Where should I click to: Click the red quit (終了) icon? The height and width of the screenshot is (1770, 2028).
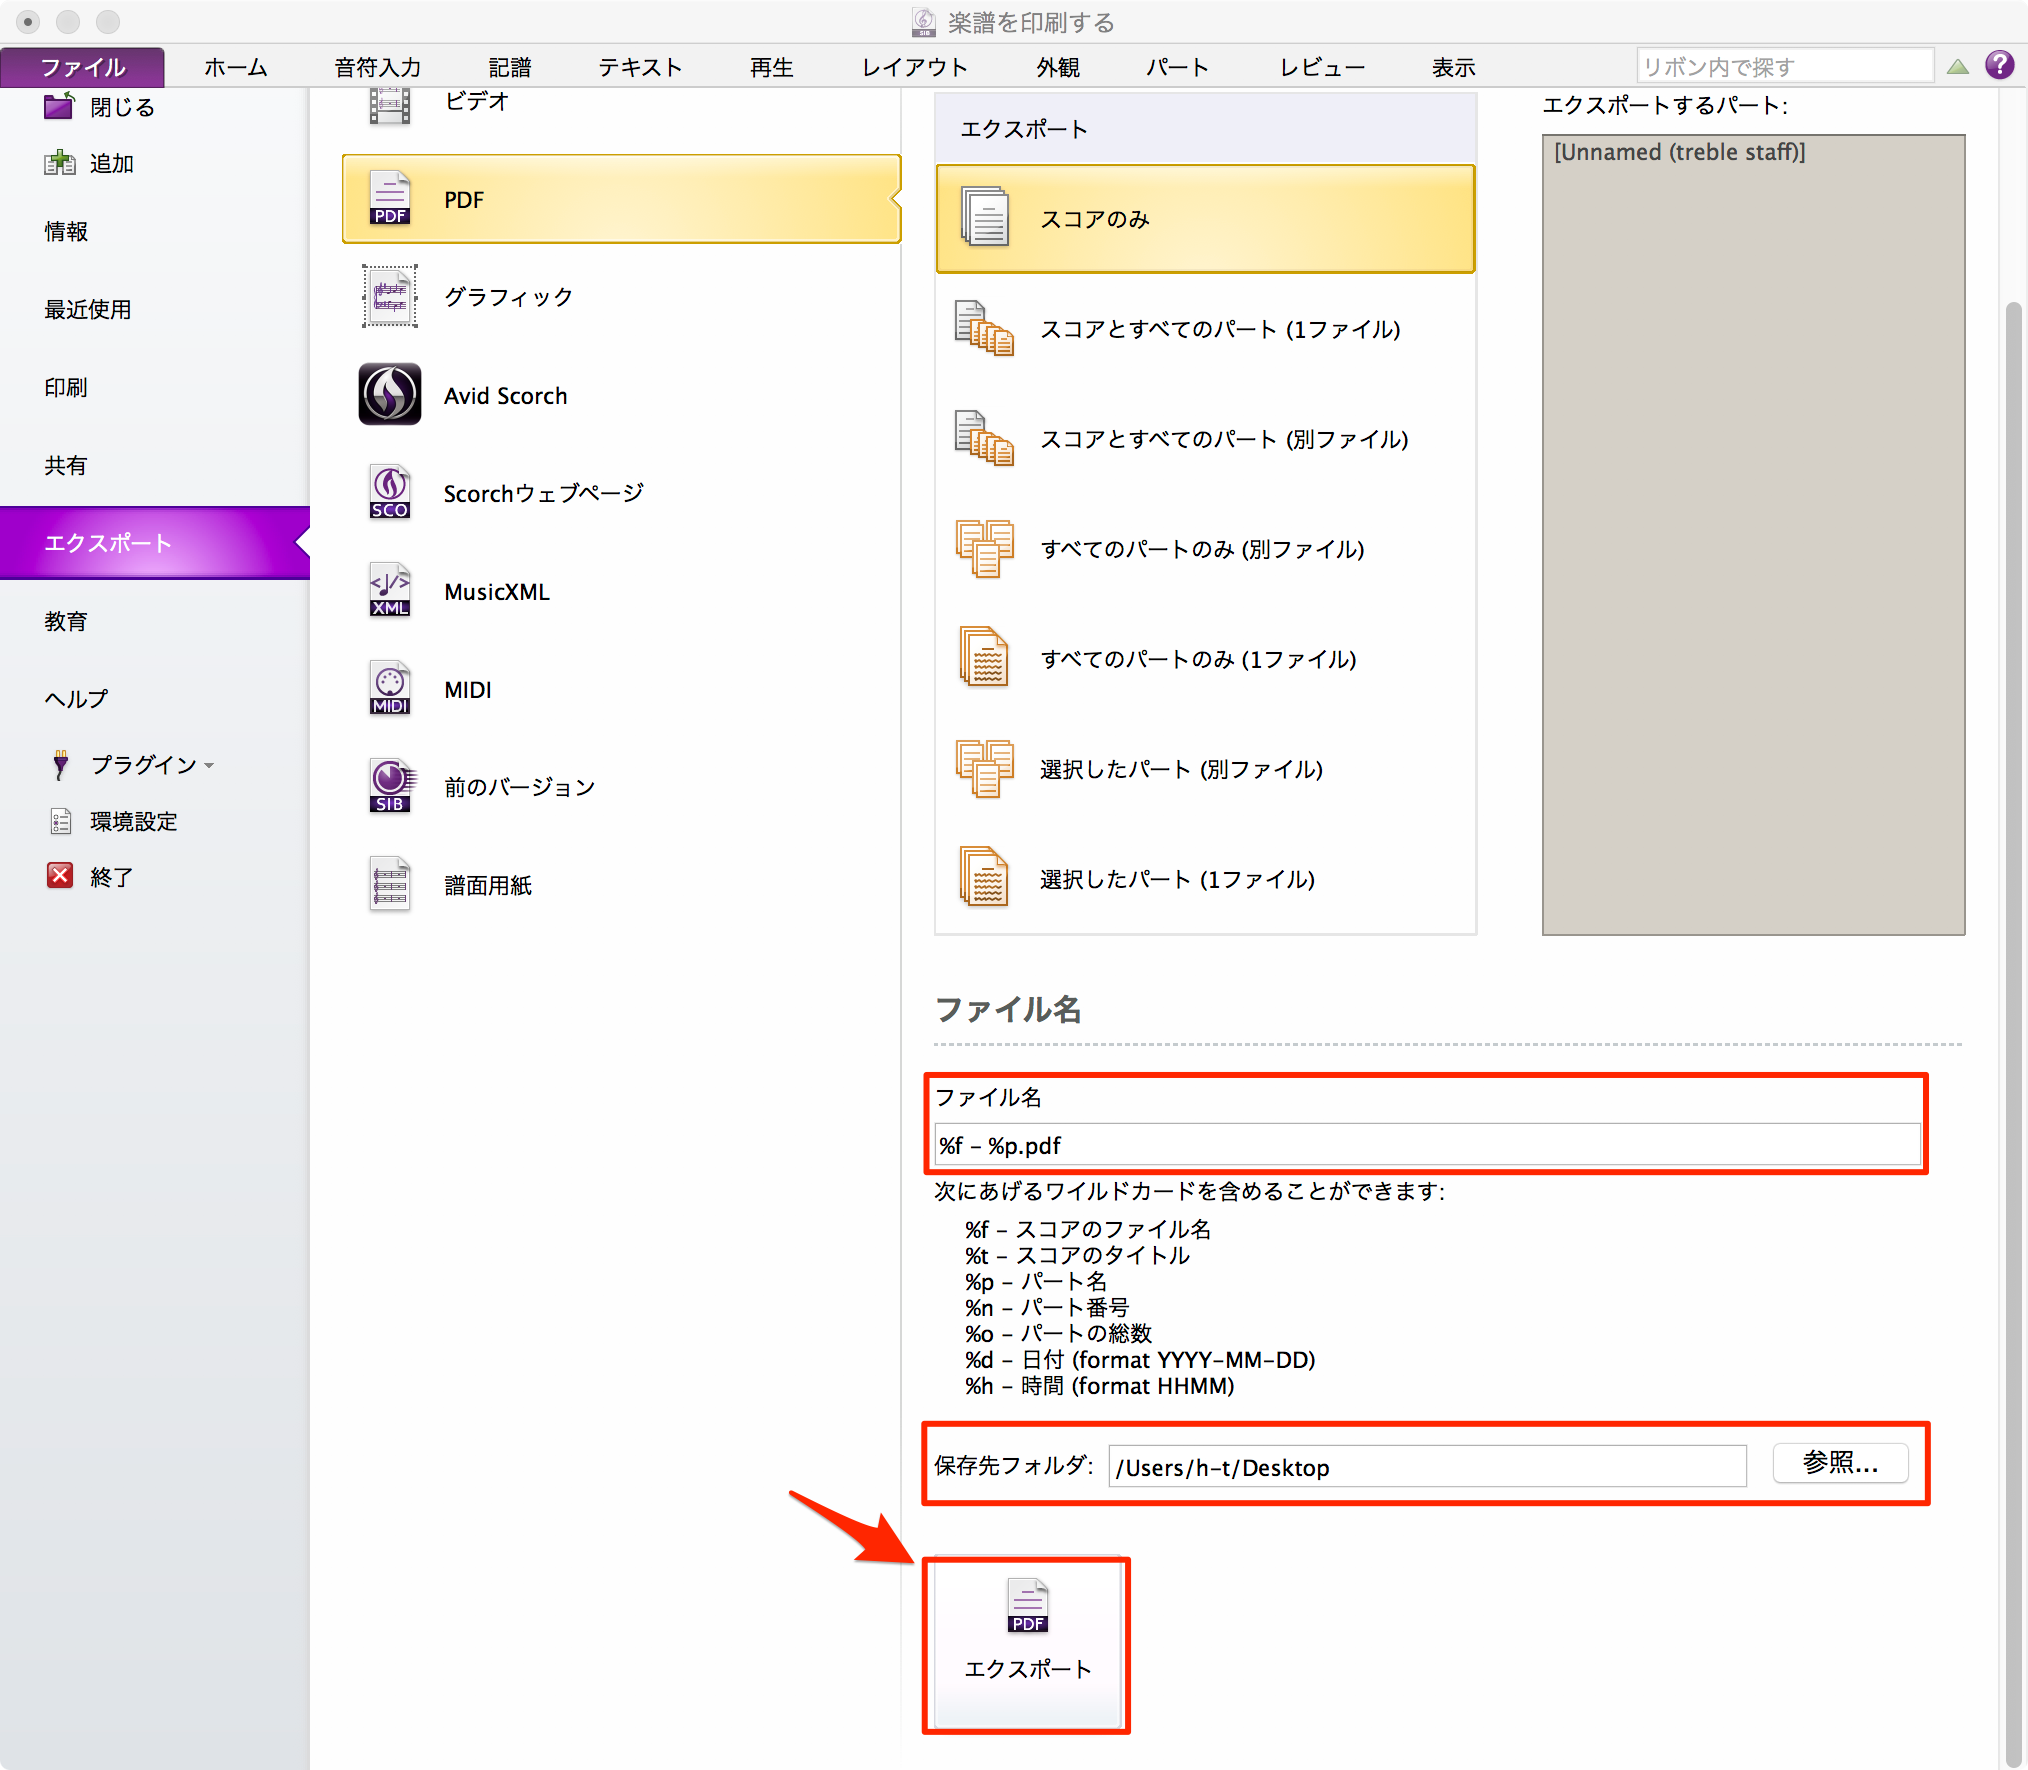click(x=60, y=876)
